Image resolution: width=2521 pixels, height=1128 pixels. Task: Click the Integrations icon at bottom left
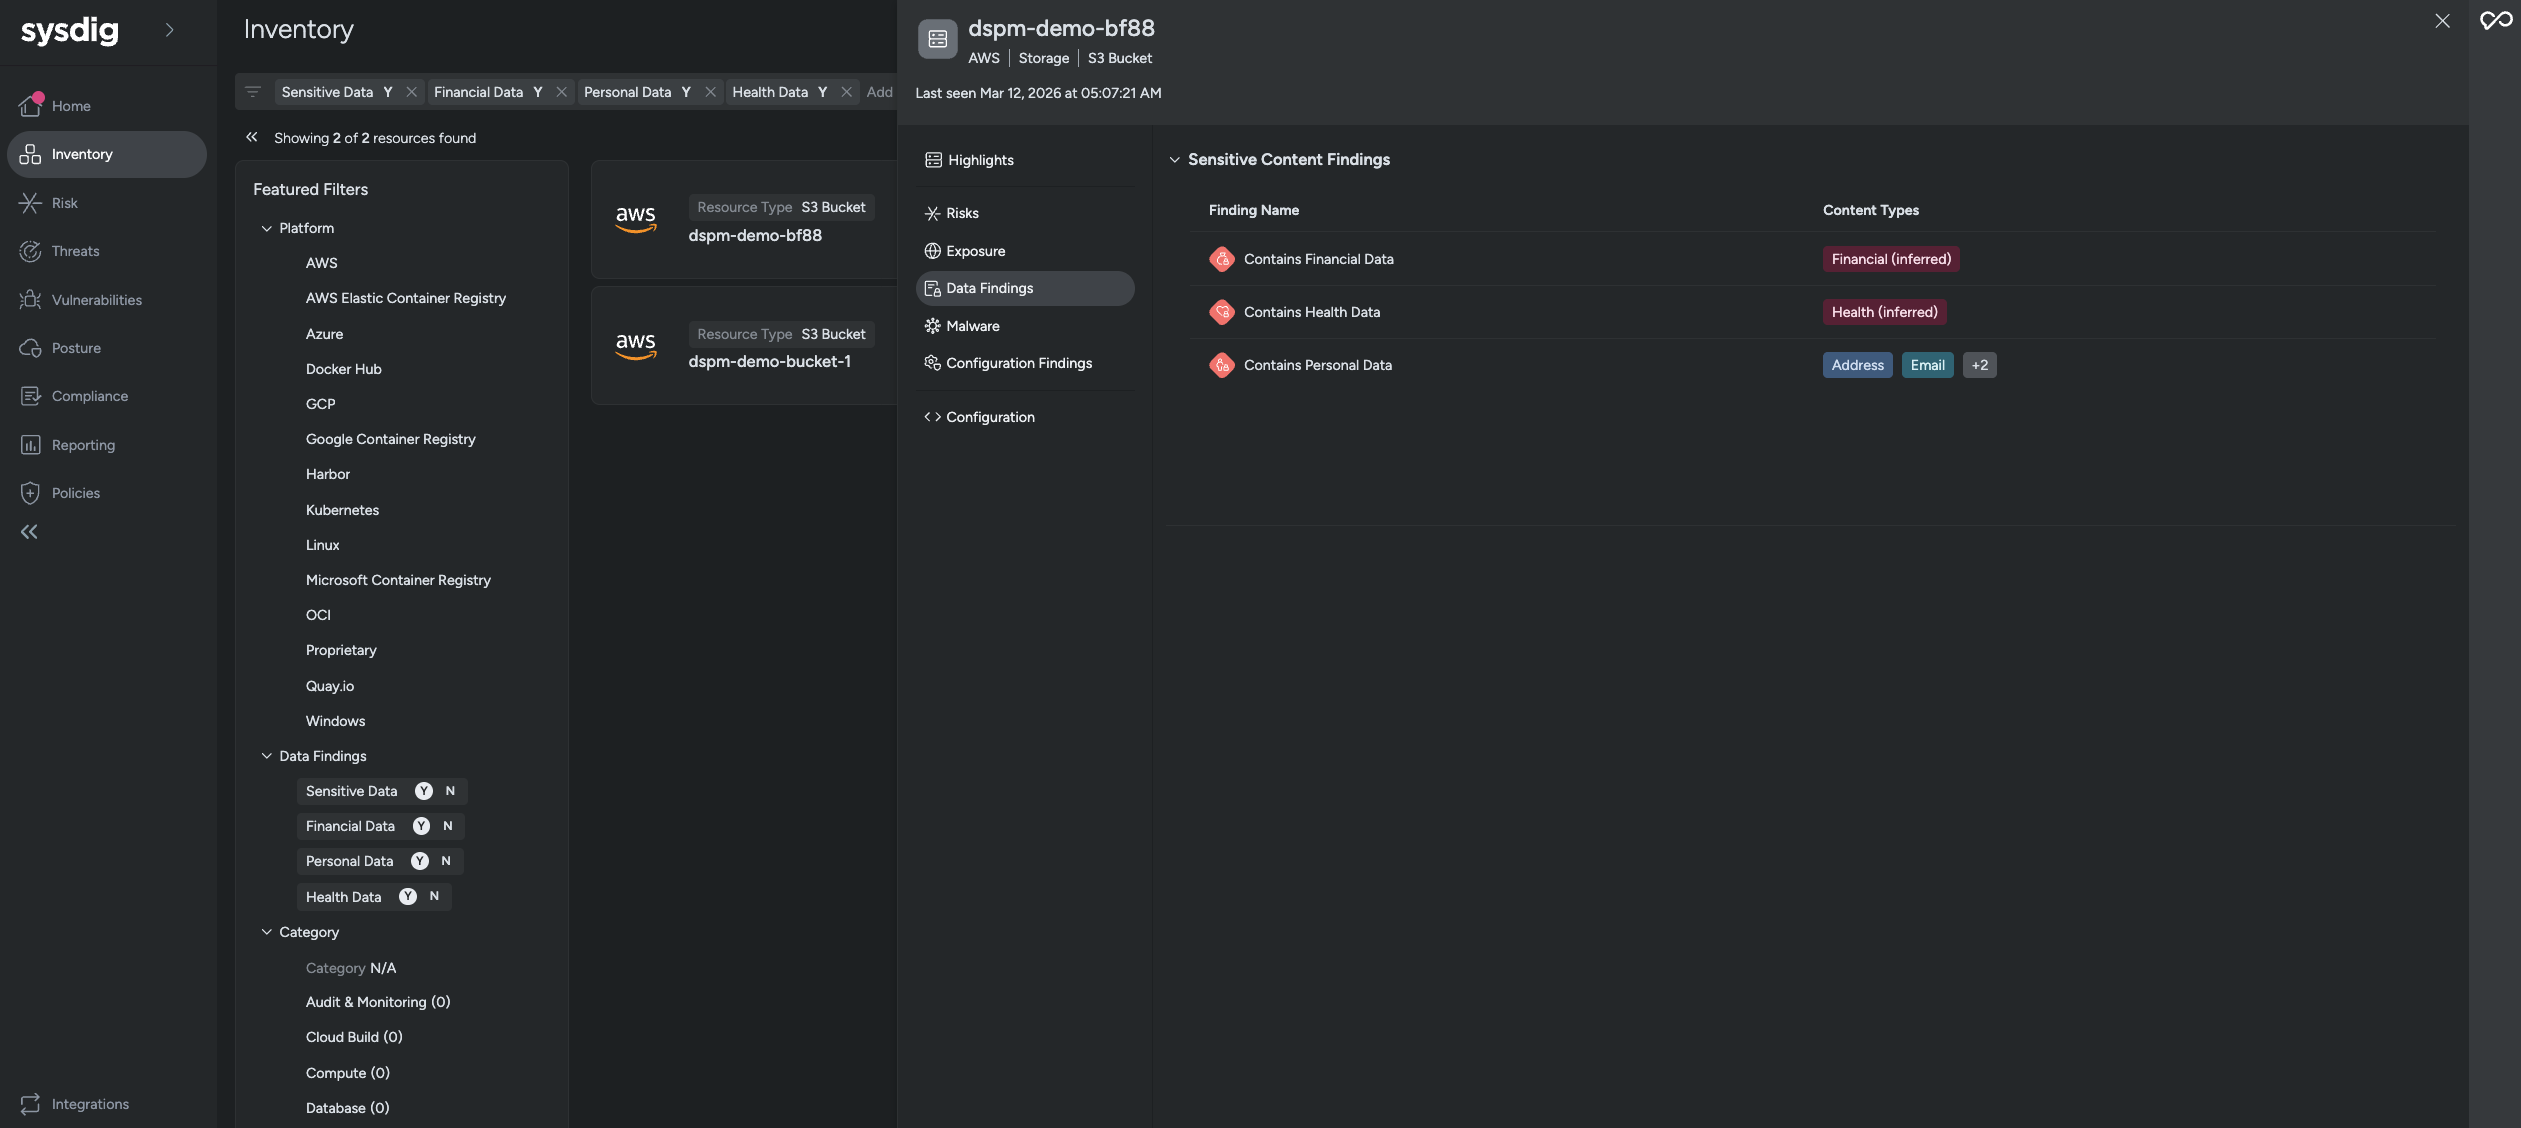[31, 1104]
